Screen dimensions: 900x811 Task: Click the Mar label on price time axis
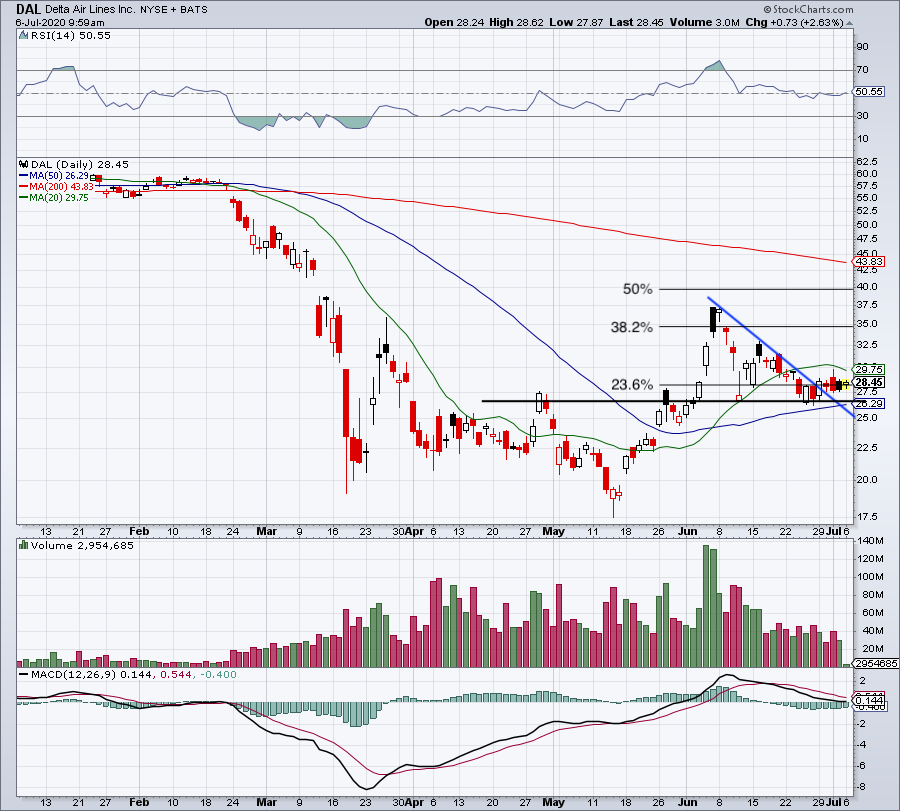pyautogui.click(x=266, y=531)
